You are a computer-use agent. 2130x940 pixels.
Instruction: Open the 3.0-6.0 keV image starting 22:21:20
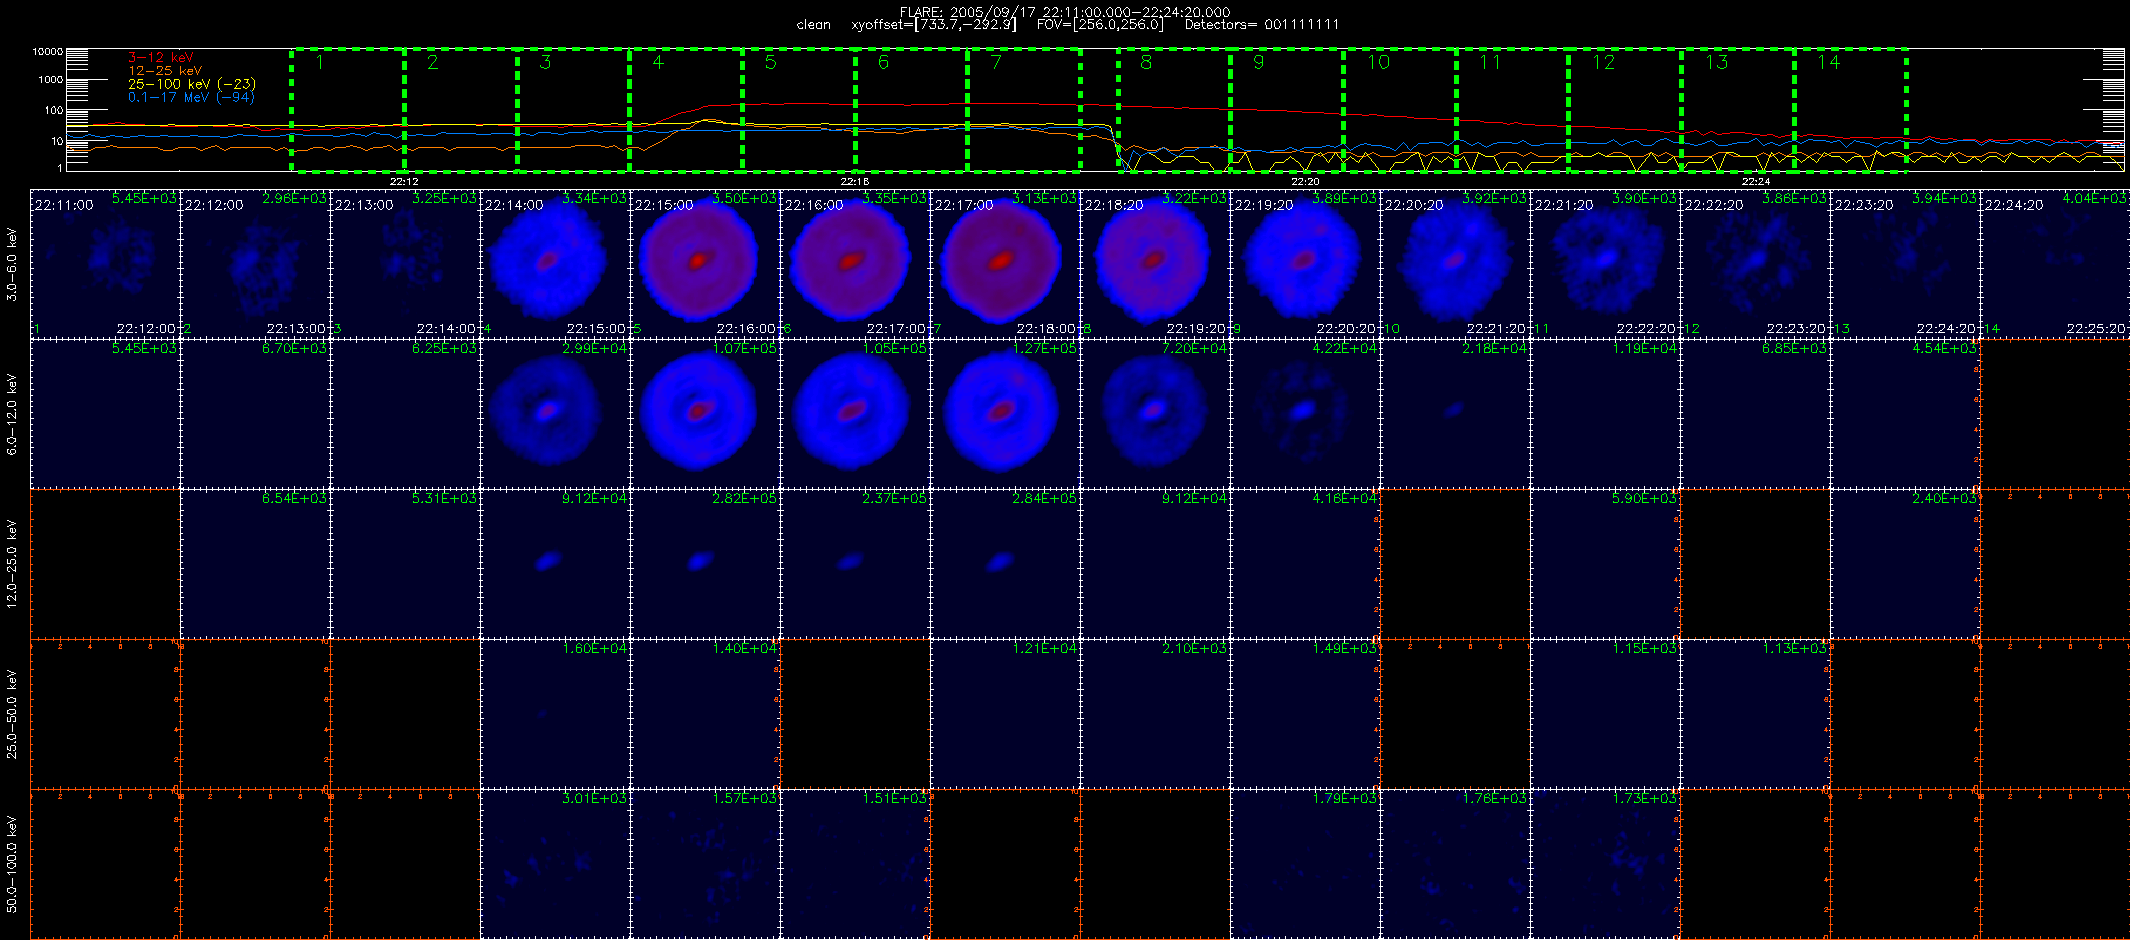(x=1605, y=264)
